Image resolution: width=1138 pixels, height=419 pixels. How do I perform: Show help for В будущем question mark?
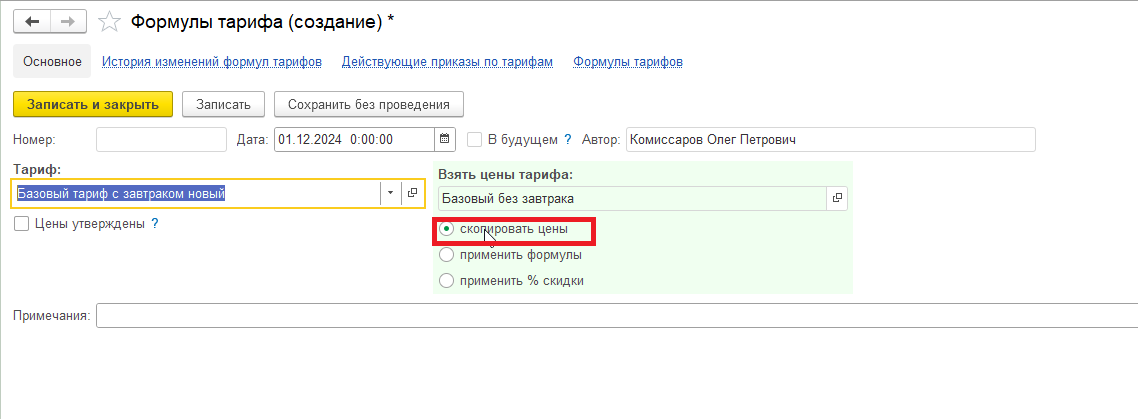click(x=568, y=139)
